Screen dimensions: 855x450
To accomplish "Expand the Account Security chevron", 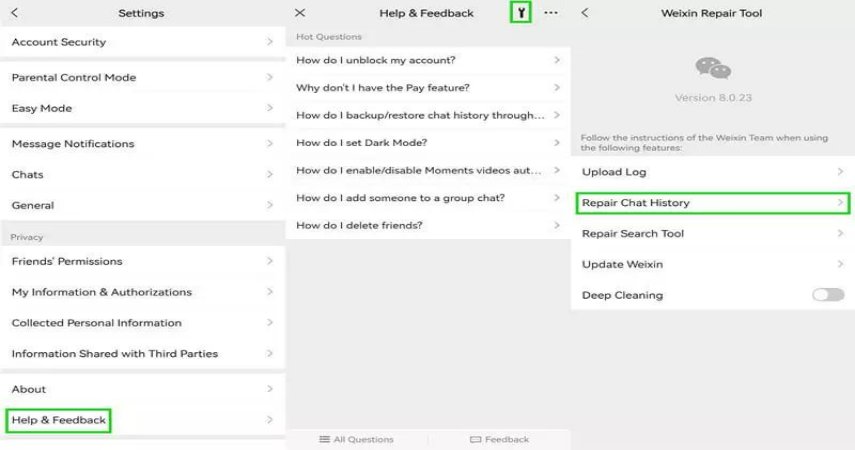I will (270, 42).
